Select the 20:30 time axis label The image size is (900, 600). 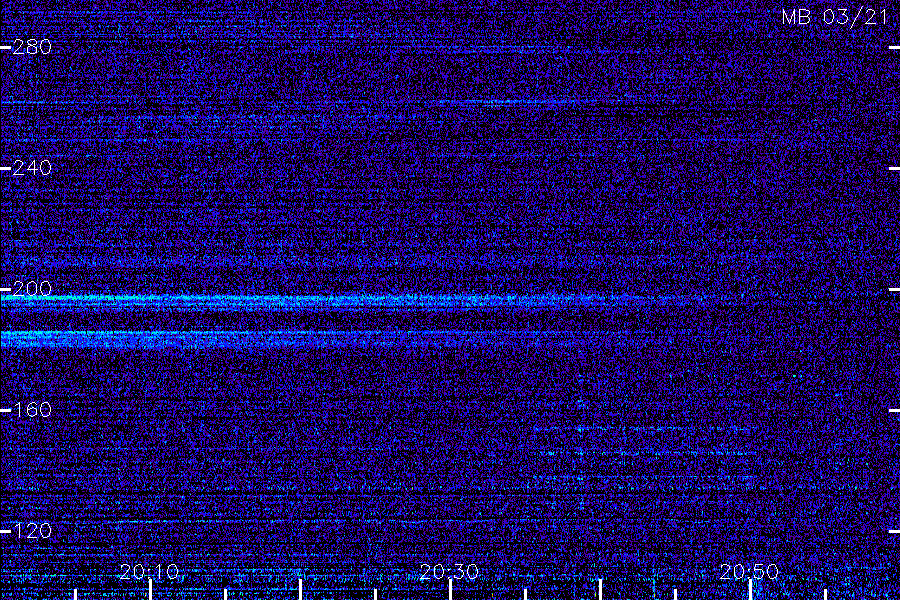point(449,572)
